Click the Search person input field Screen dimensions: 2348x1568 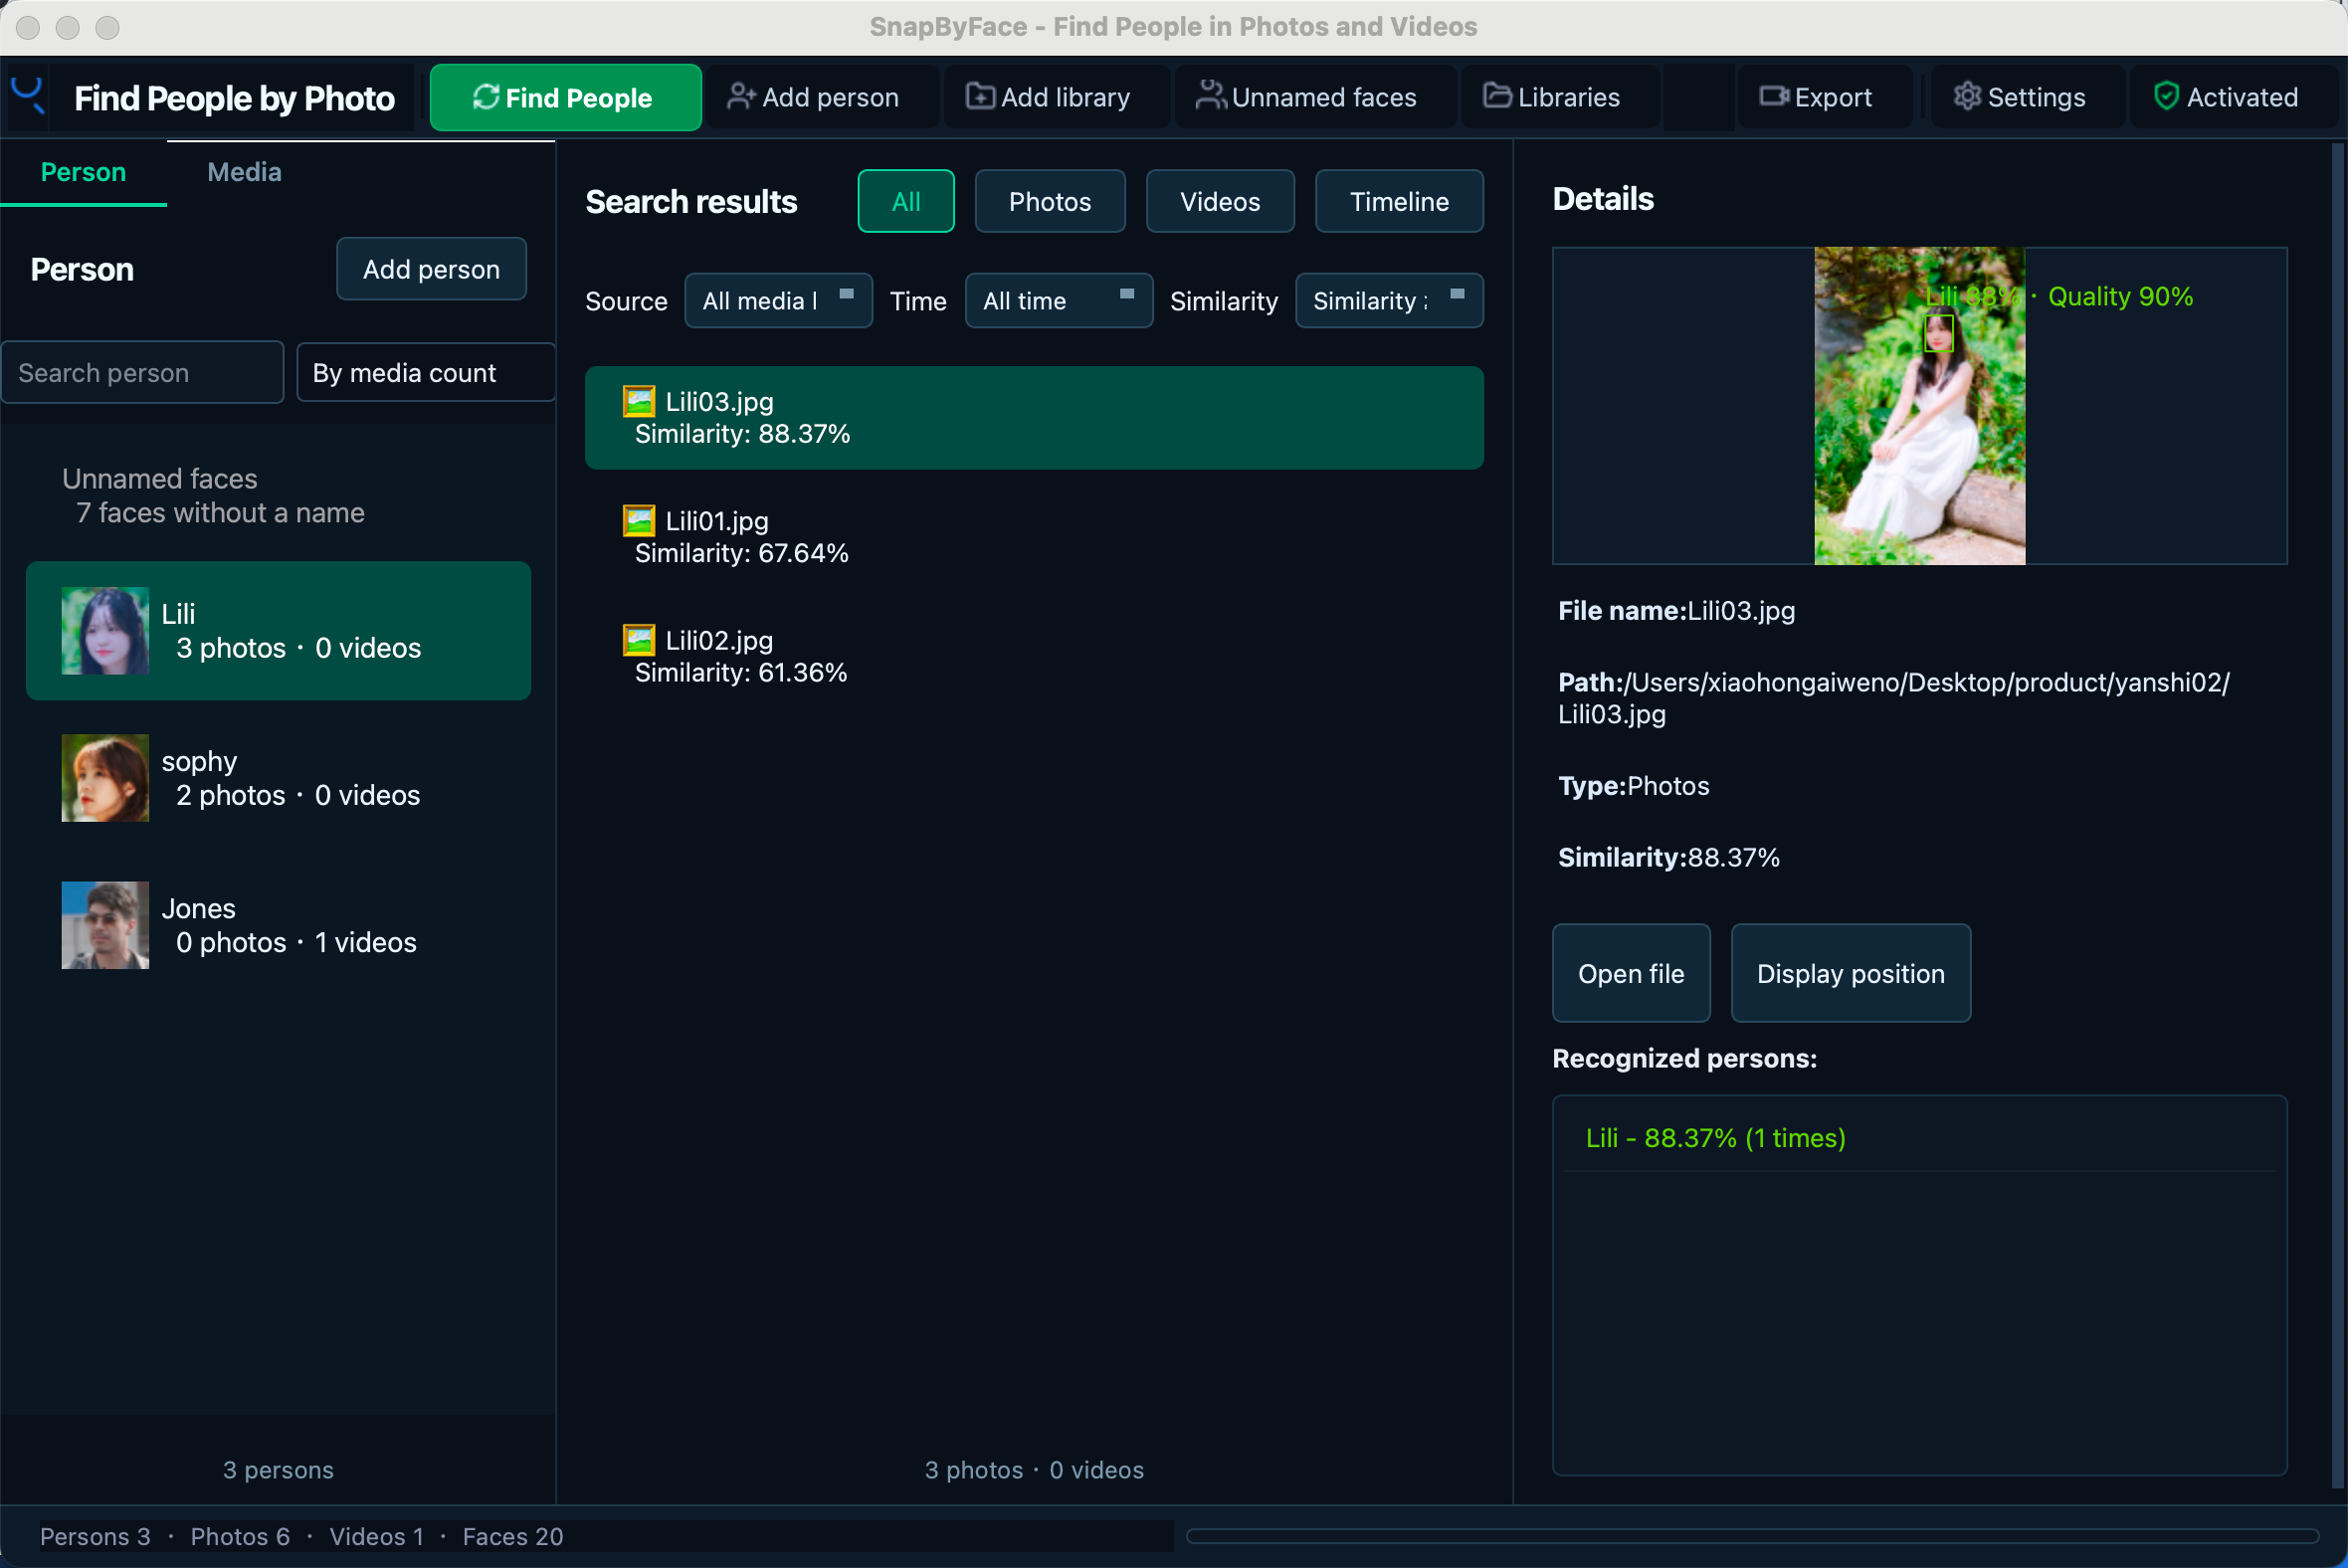[143, 373]
